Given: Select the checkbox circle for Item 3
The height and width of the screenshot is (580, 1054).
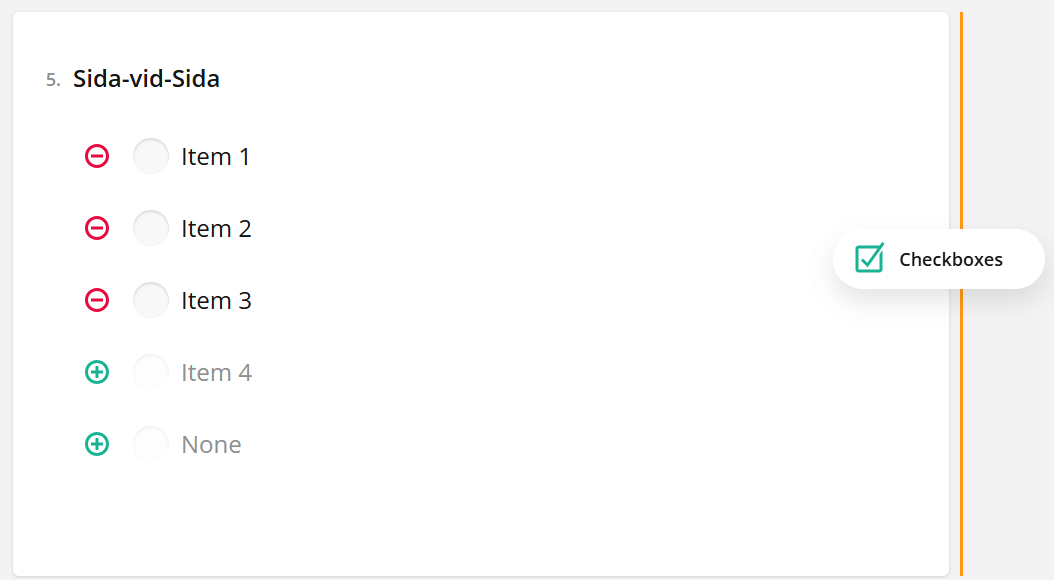Looking at the screenshot, I should [x=150, y=300].
